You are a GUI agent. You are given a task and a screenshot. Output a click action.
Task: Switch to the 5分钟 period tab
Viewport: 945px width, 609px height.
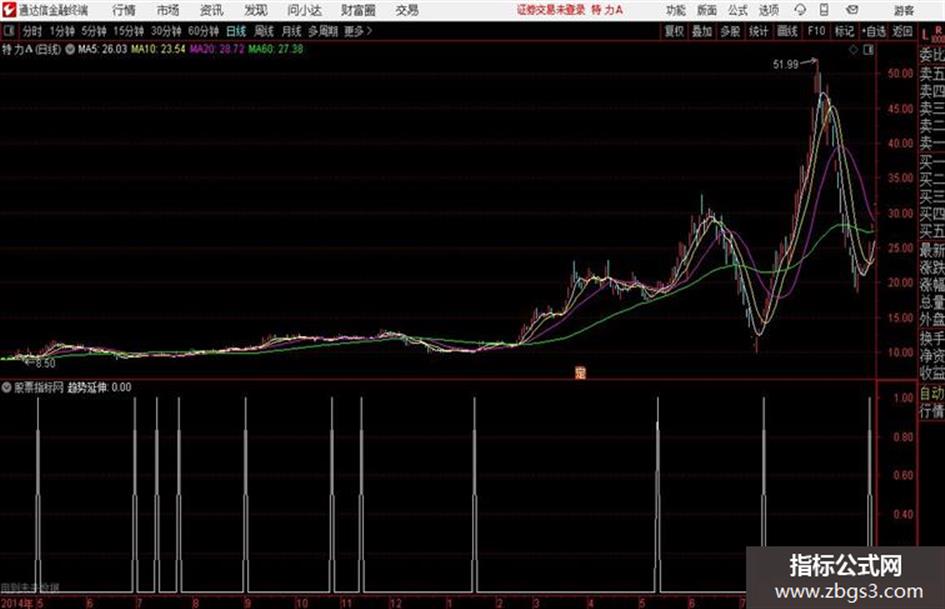pyautogui.click(x=94, y=31)
